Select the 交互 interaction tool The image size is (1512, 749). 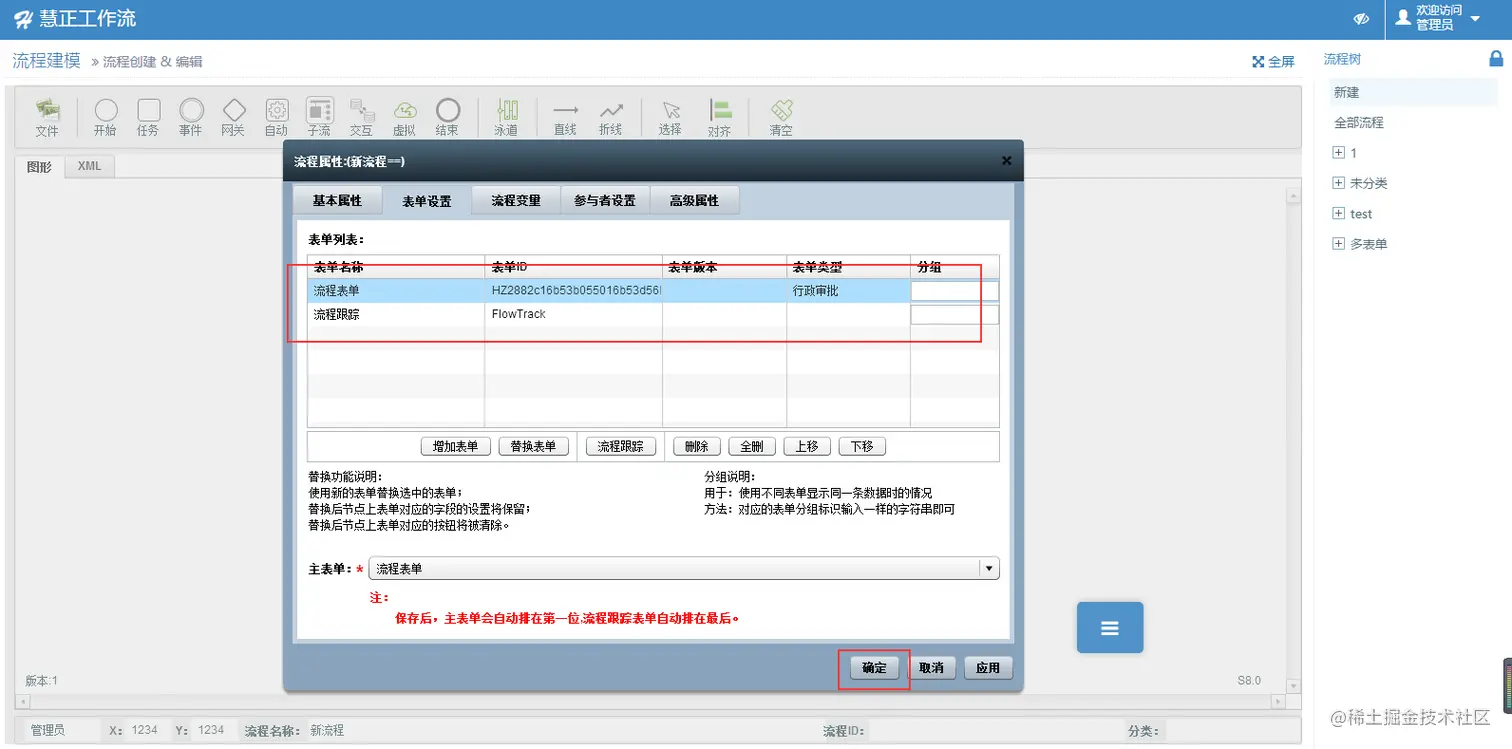pos(361,117)
